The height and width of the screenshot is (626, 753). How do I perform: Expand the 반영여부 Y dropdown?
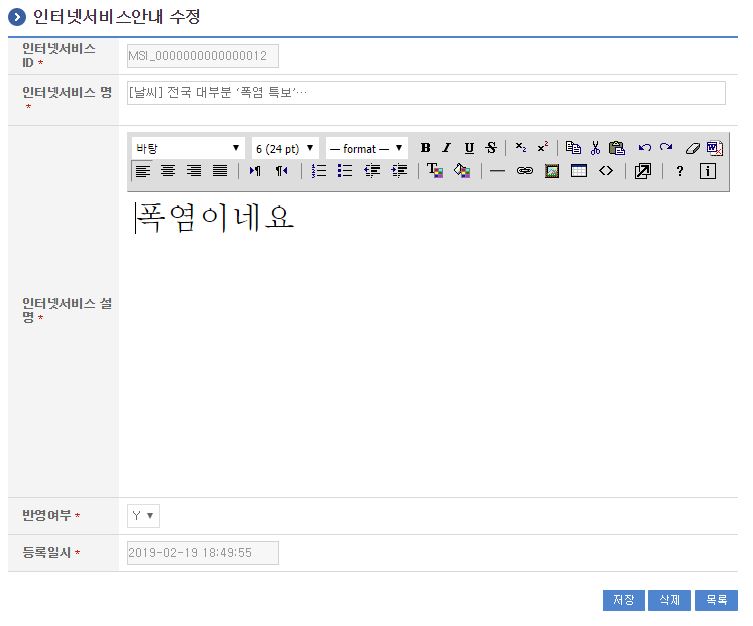[143, 516]
